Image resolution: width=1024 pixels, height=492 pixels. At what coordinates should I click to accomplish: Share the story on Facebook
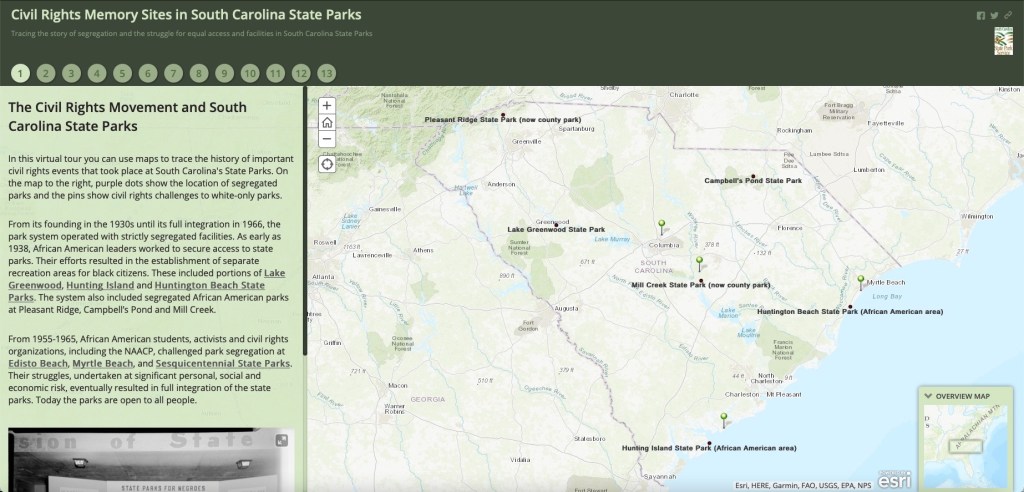981,16
